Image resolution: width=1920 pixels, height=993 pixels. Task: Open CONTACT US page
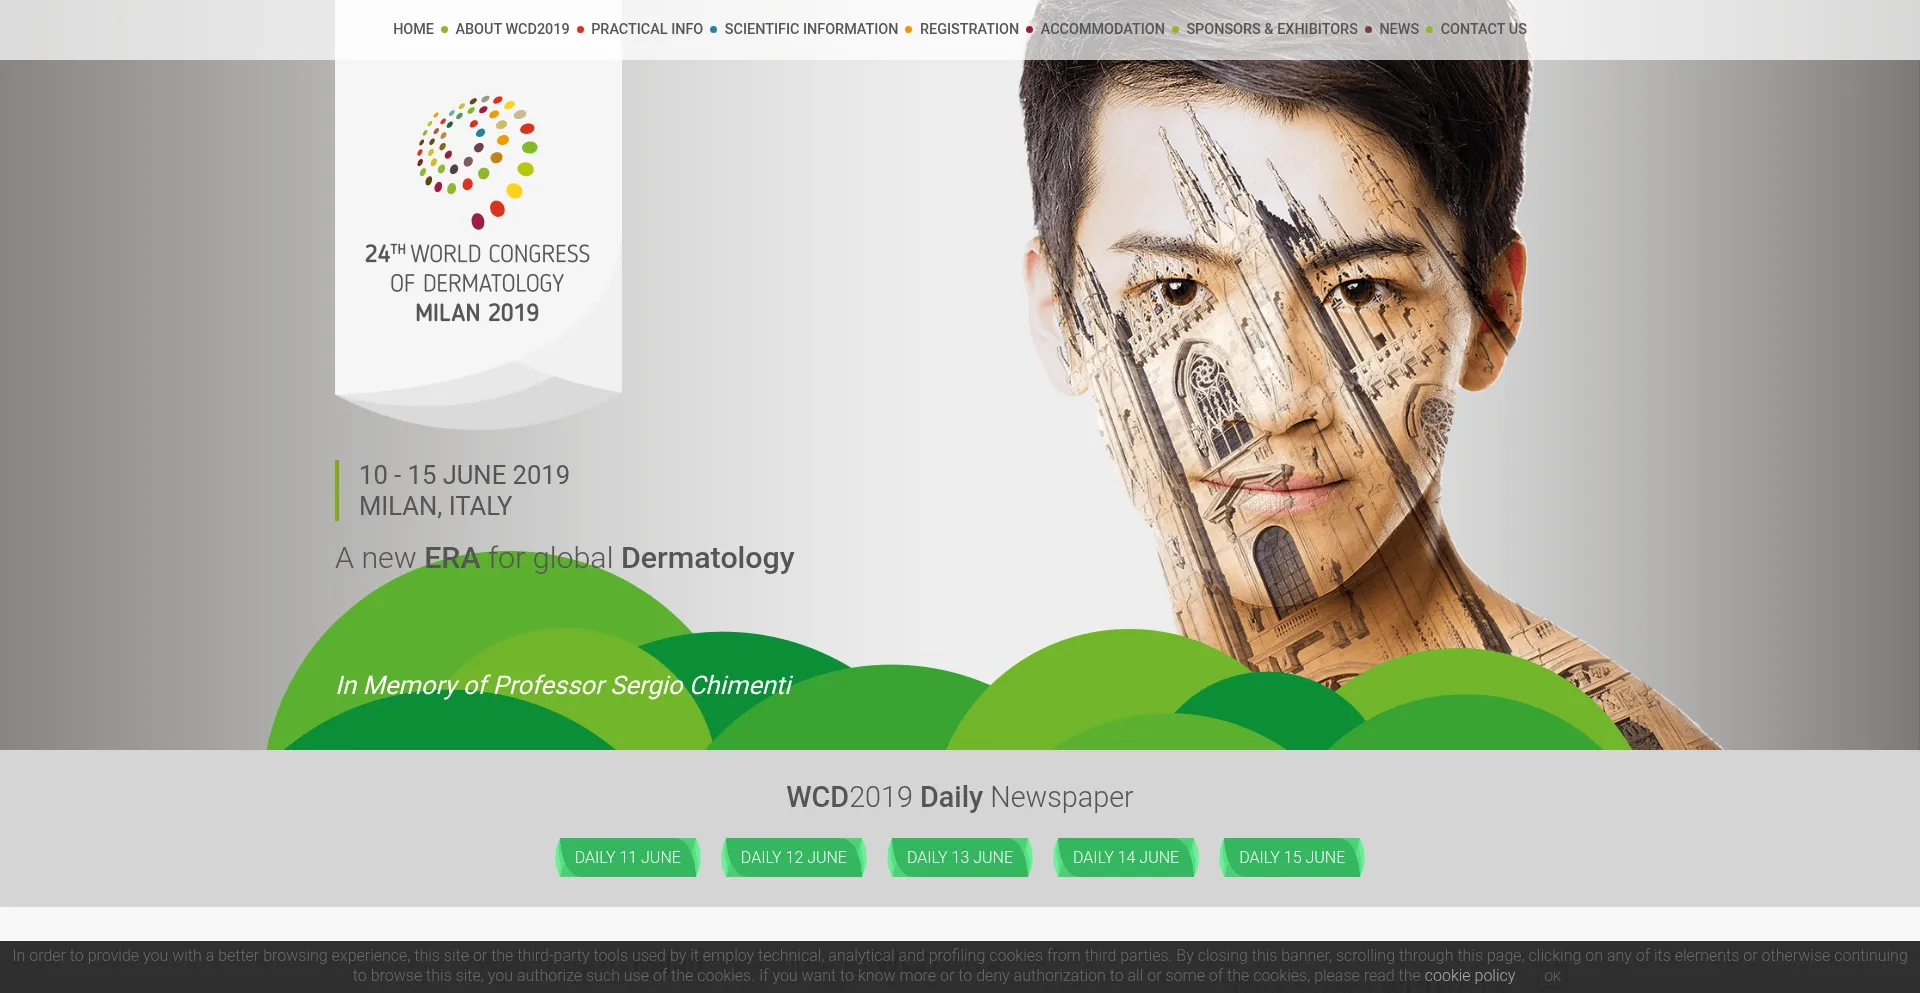pyautogui.click(x=1483, y=29)
